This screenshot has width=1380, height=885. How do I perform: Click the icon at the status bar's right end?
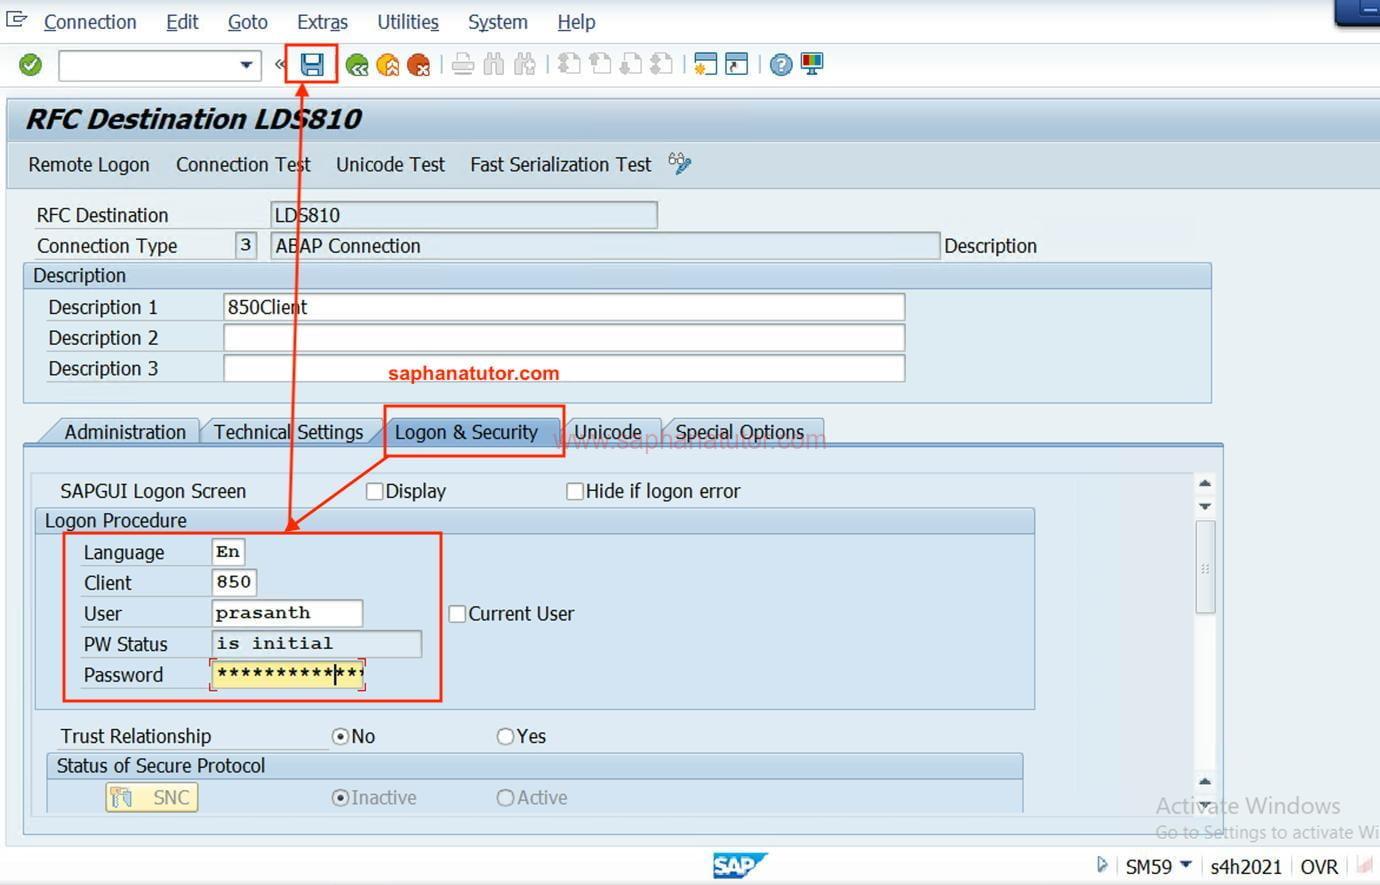1365,866
